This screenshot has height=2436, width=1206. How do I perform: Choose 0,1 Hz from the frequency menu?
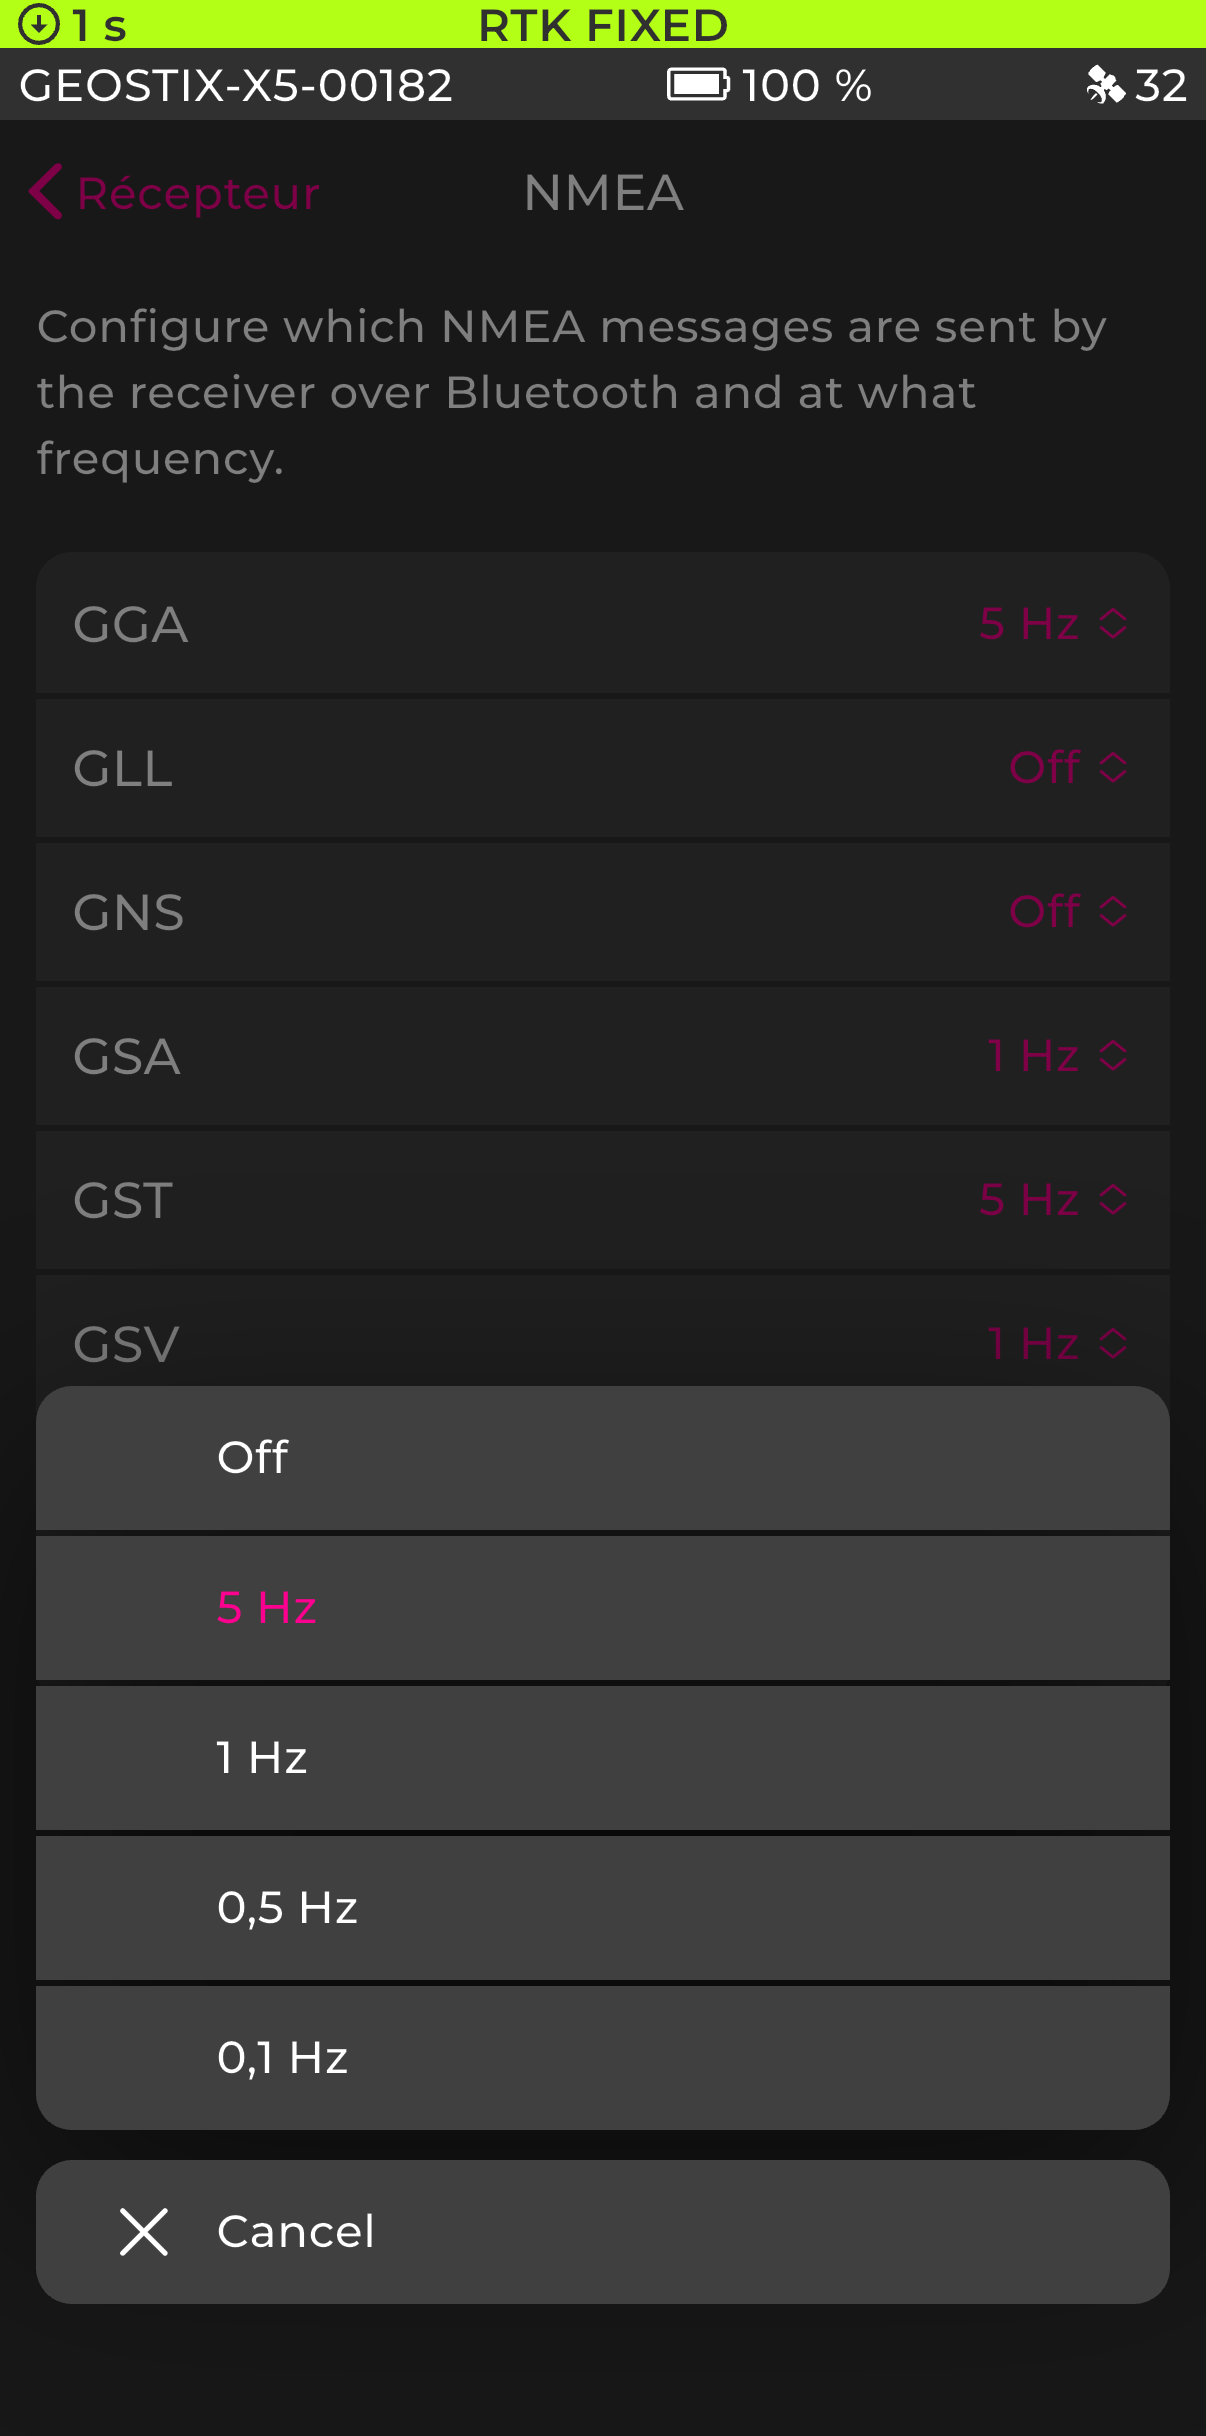click(x=602, y=2058)
